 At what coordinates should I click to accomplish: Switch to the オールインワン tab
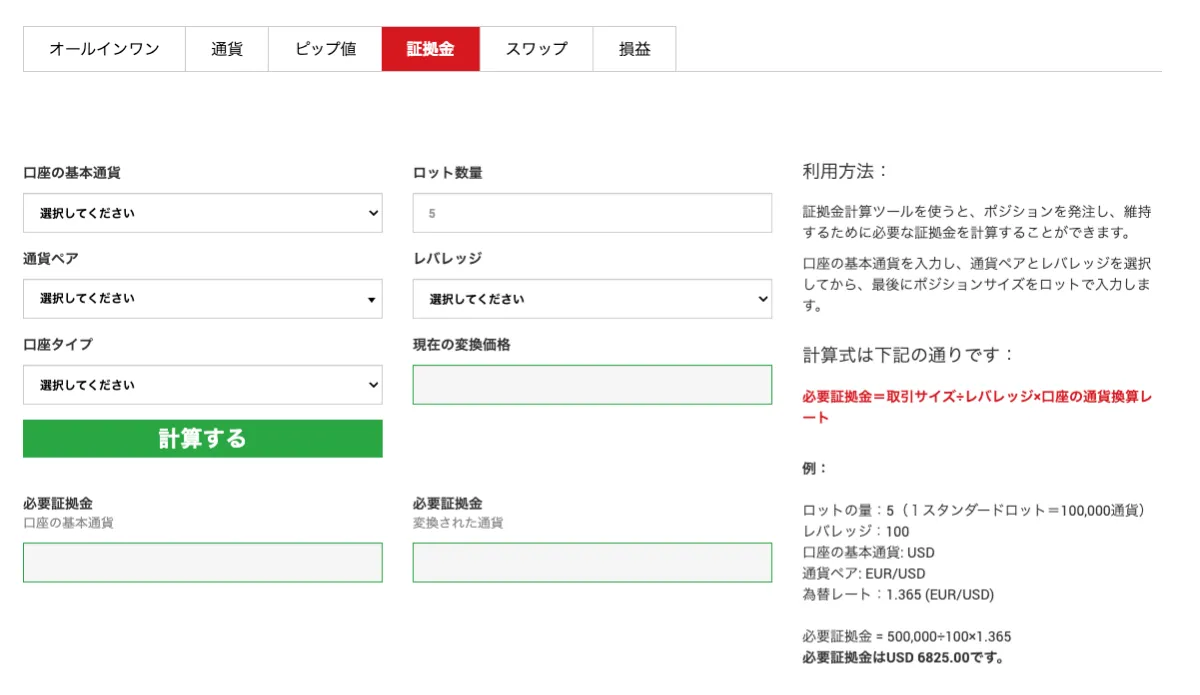coord(104,48)
